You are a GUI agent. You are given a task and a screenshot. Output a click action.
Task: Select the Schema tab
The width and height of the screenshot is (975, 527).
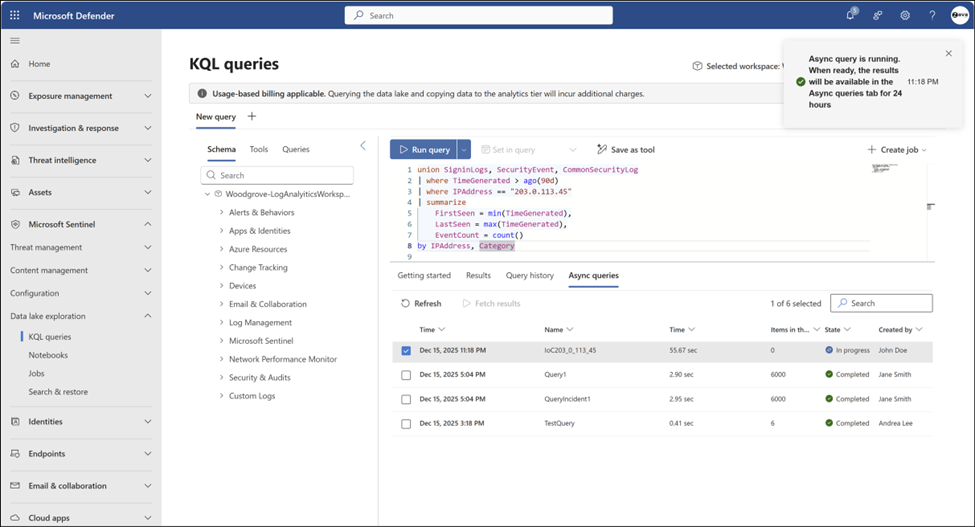coord(221,149)
